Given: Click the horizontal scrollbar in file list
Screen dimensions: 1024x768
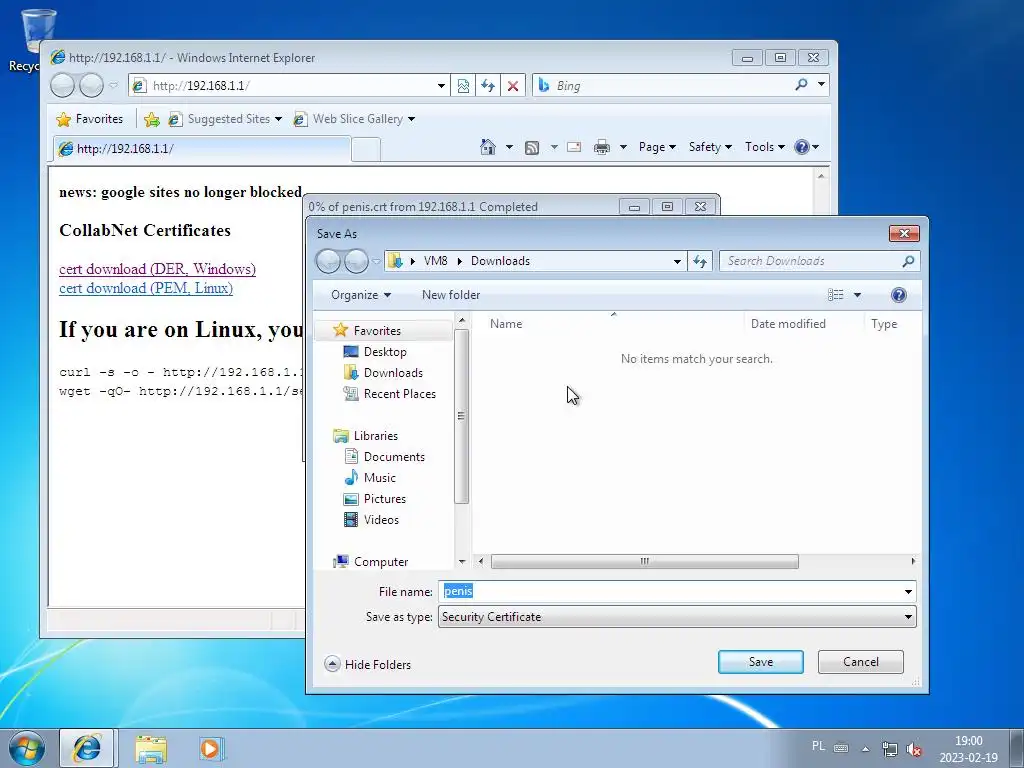Looking at the screenshot, I should tap(645, 562).
